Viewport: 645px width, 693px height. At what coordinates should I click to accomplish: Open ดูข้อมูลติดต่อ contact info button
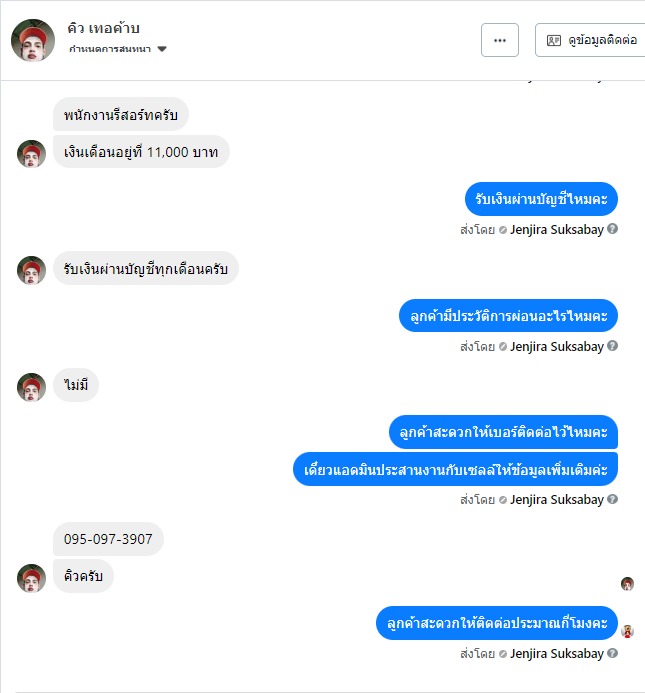click(590, 40)
